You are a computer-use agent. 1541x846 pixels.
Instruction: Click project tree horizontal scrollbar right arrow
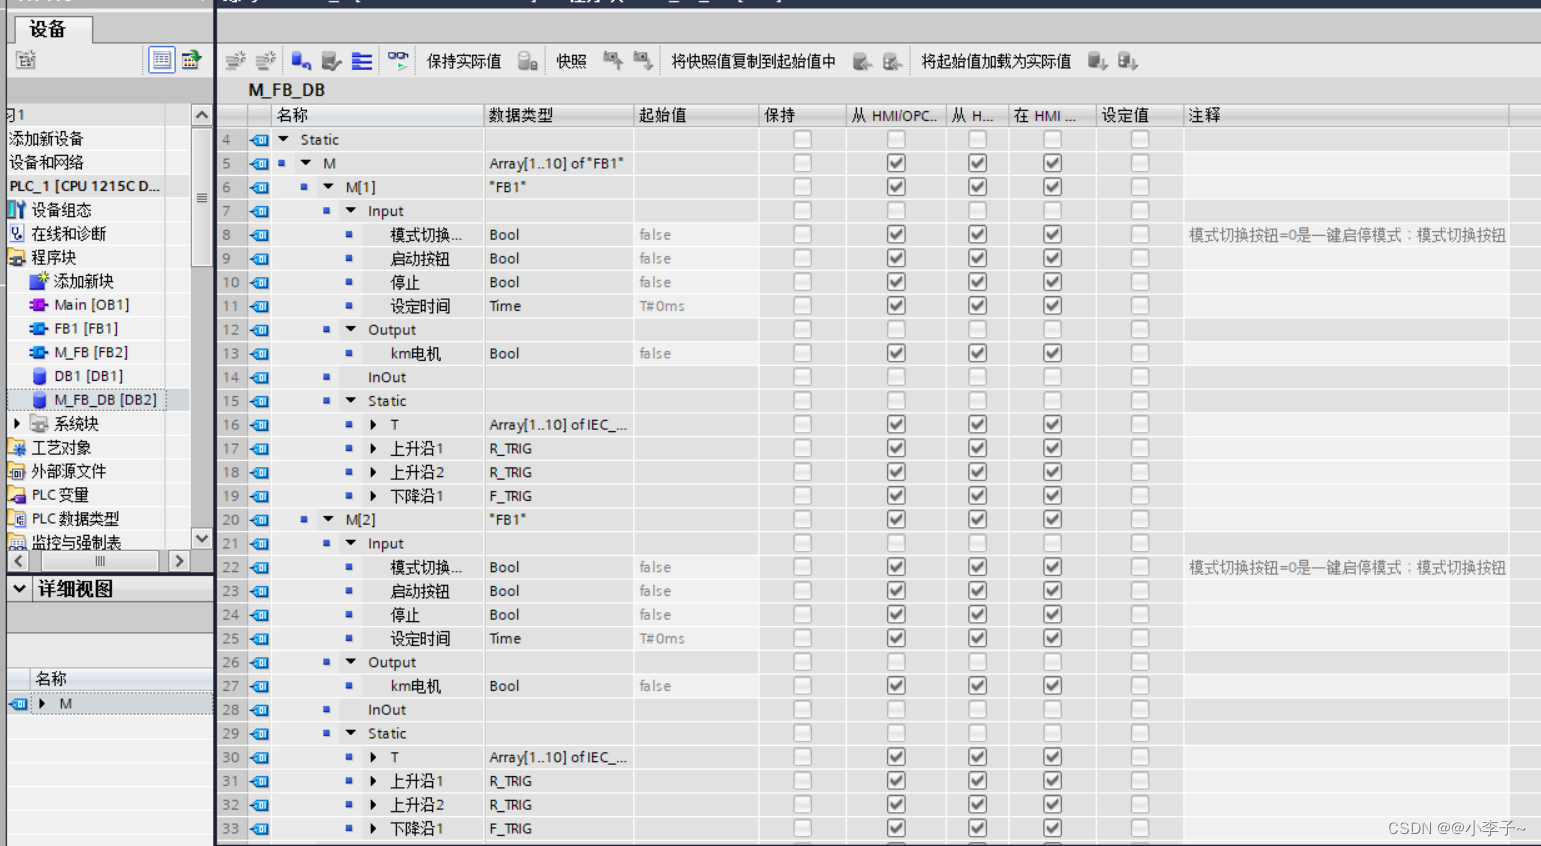click(x=179, y=561)
